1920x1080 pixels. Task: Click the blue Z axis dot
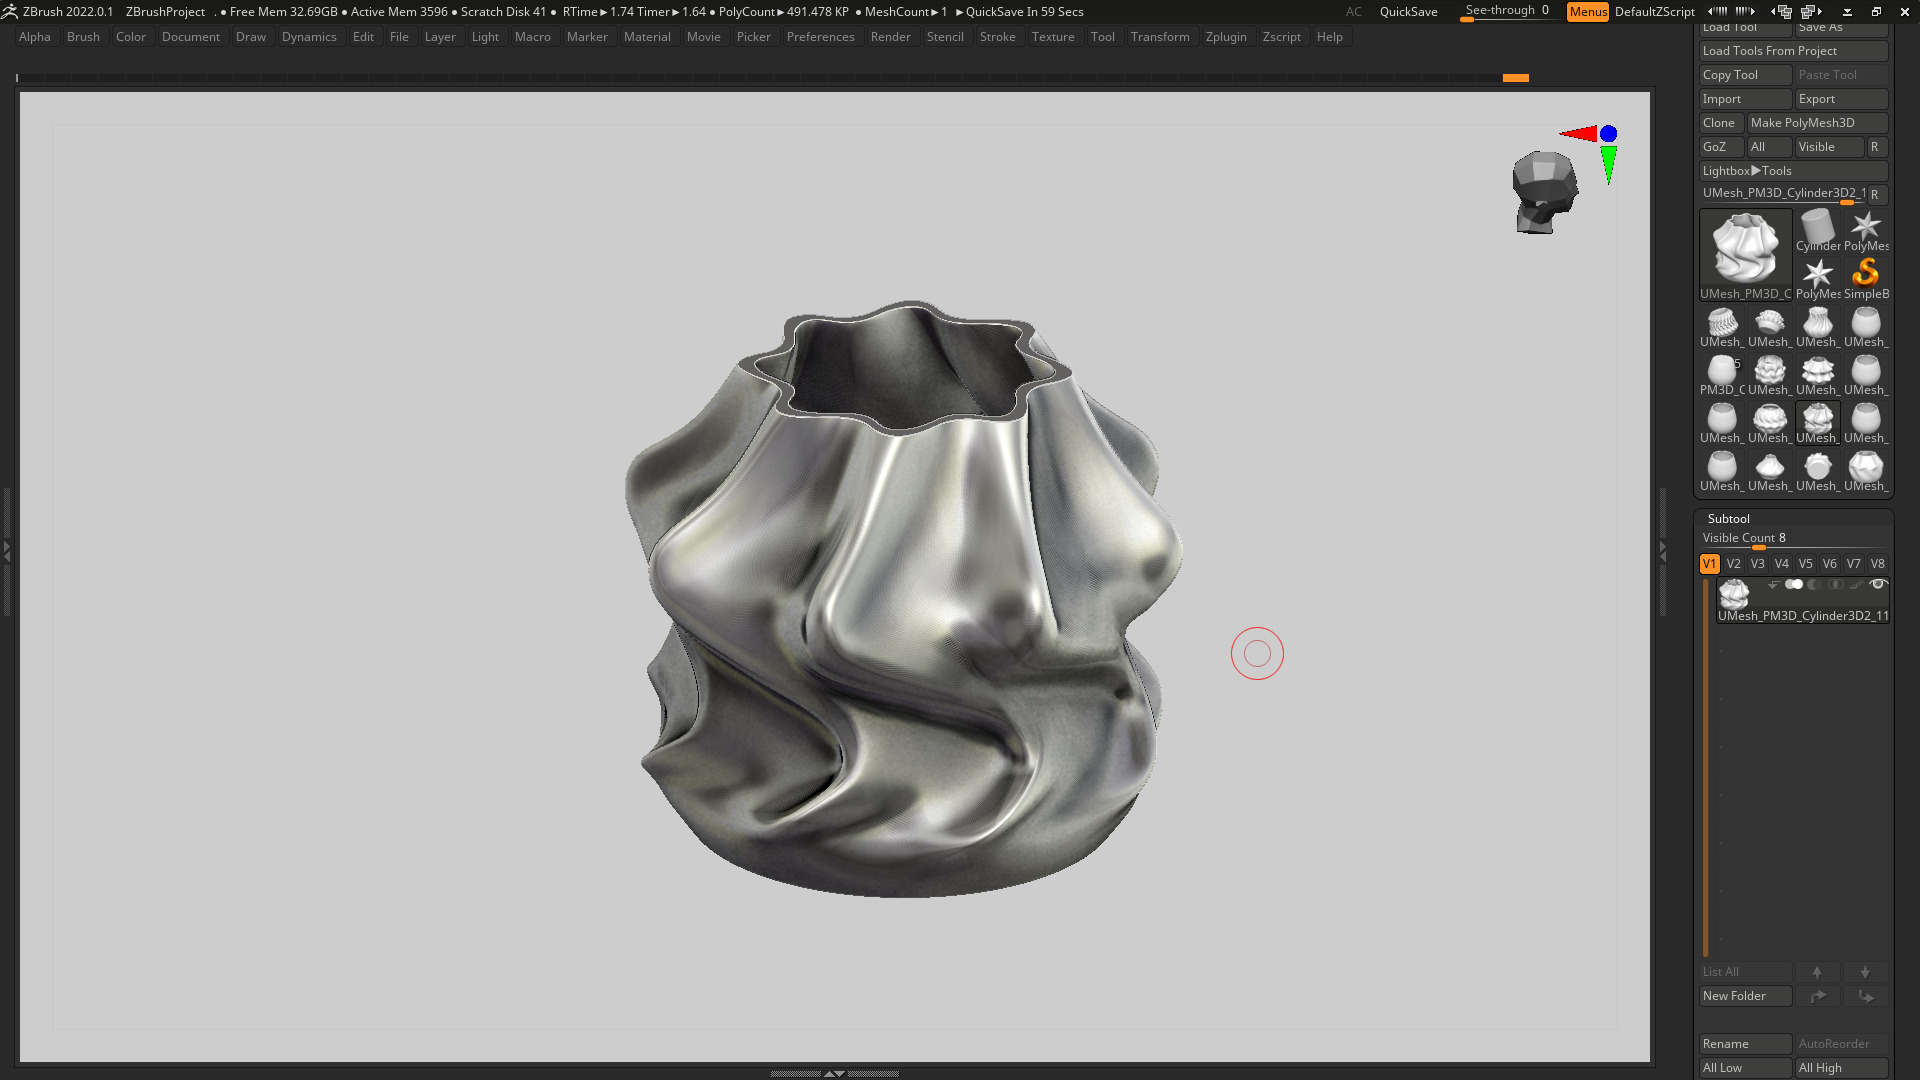click(x=1608, y=133)
